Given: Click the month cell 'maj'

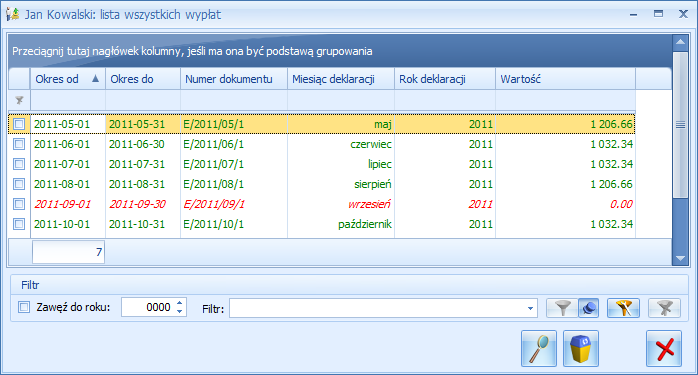Looking at the screenshot, I should pos(383,124).
